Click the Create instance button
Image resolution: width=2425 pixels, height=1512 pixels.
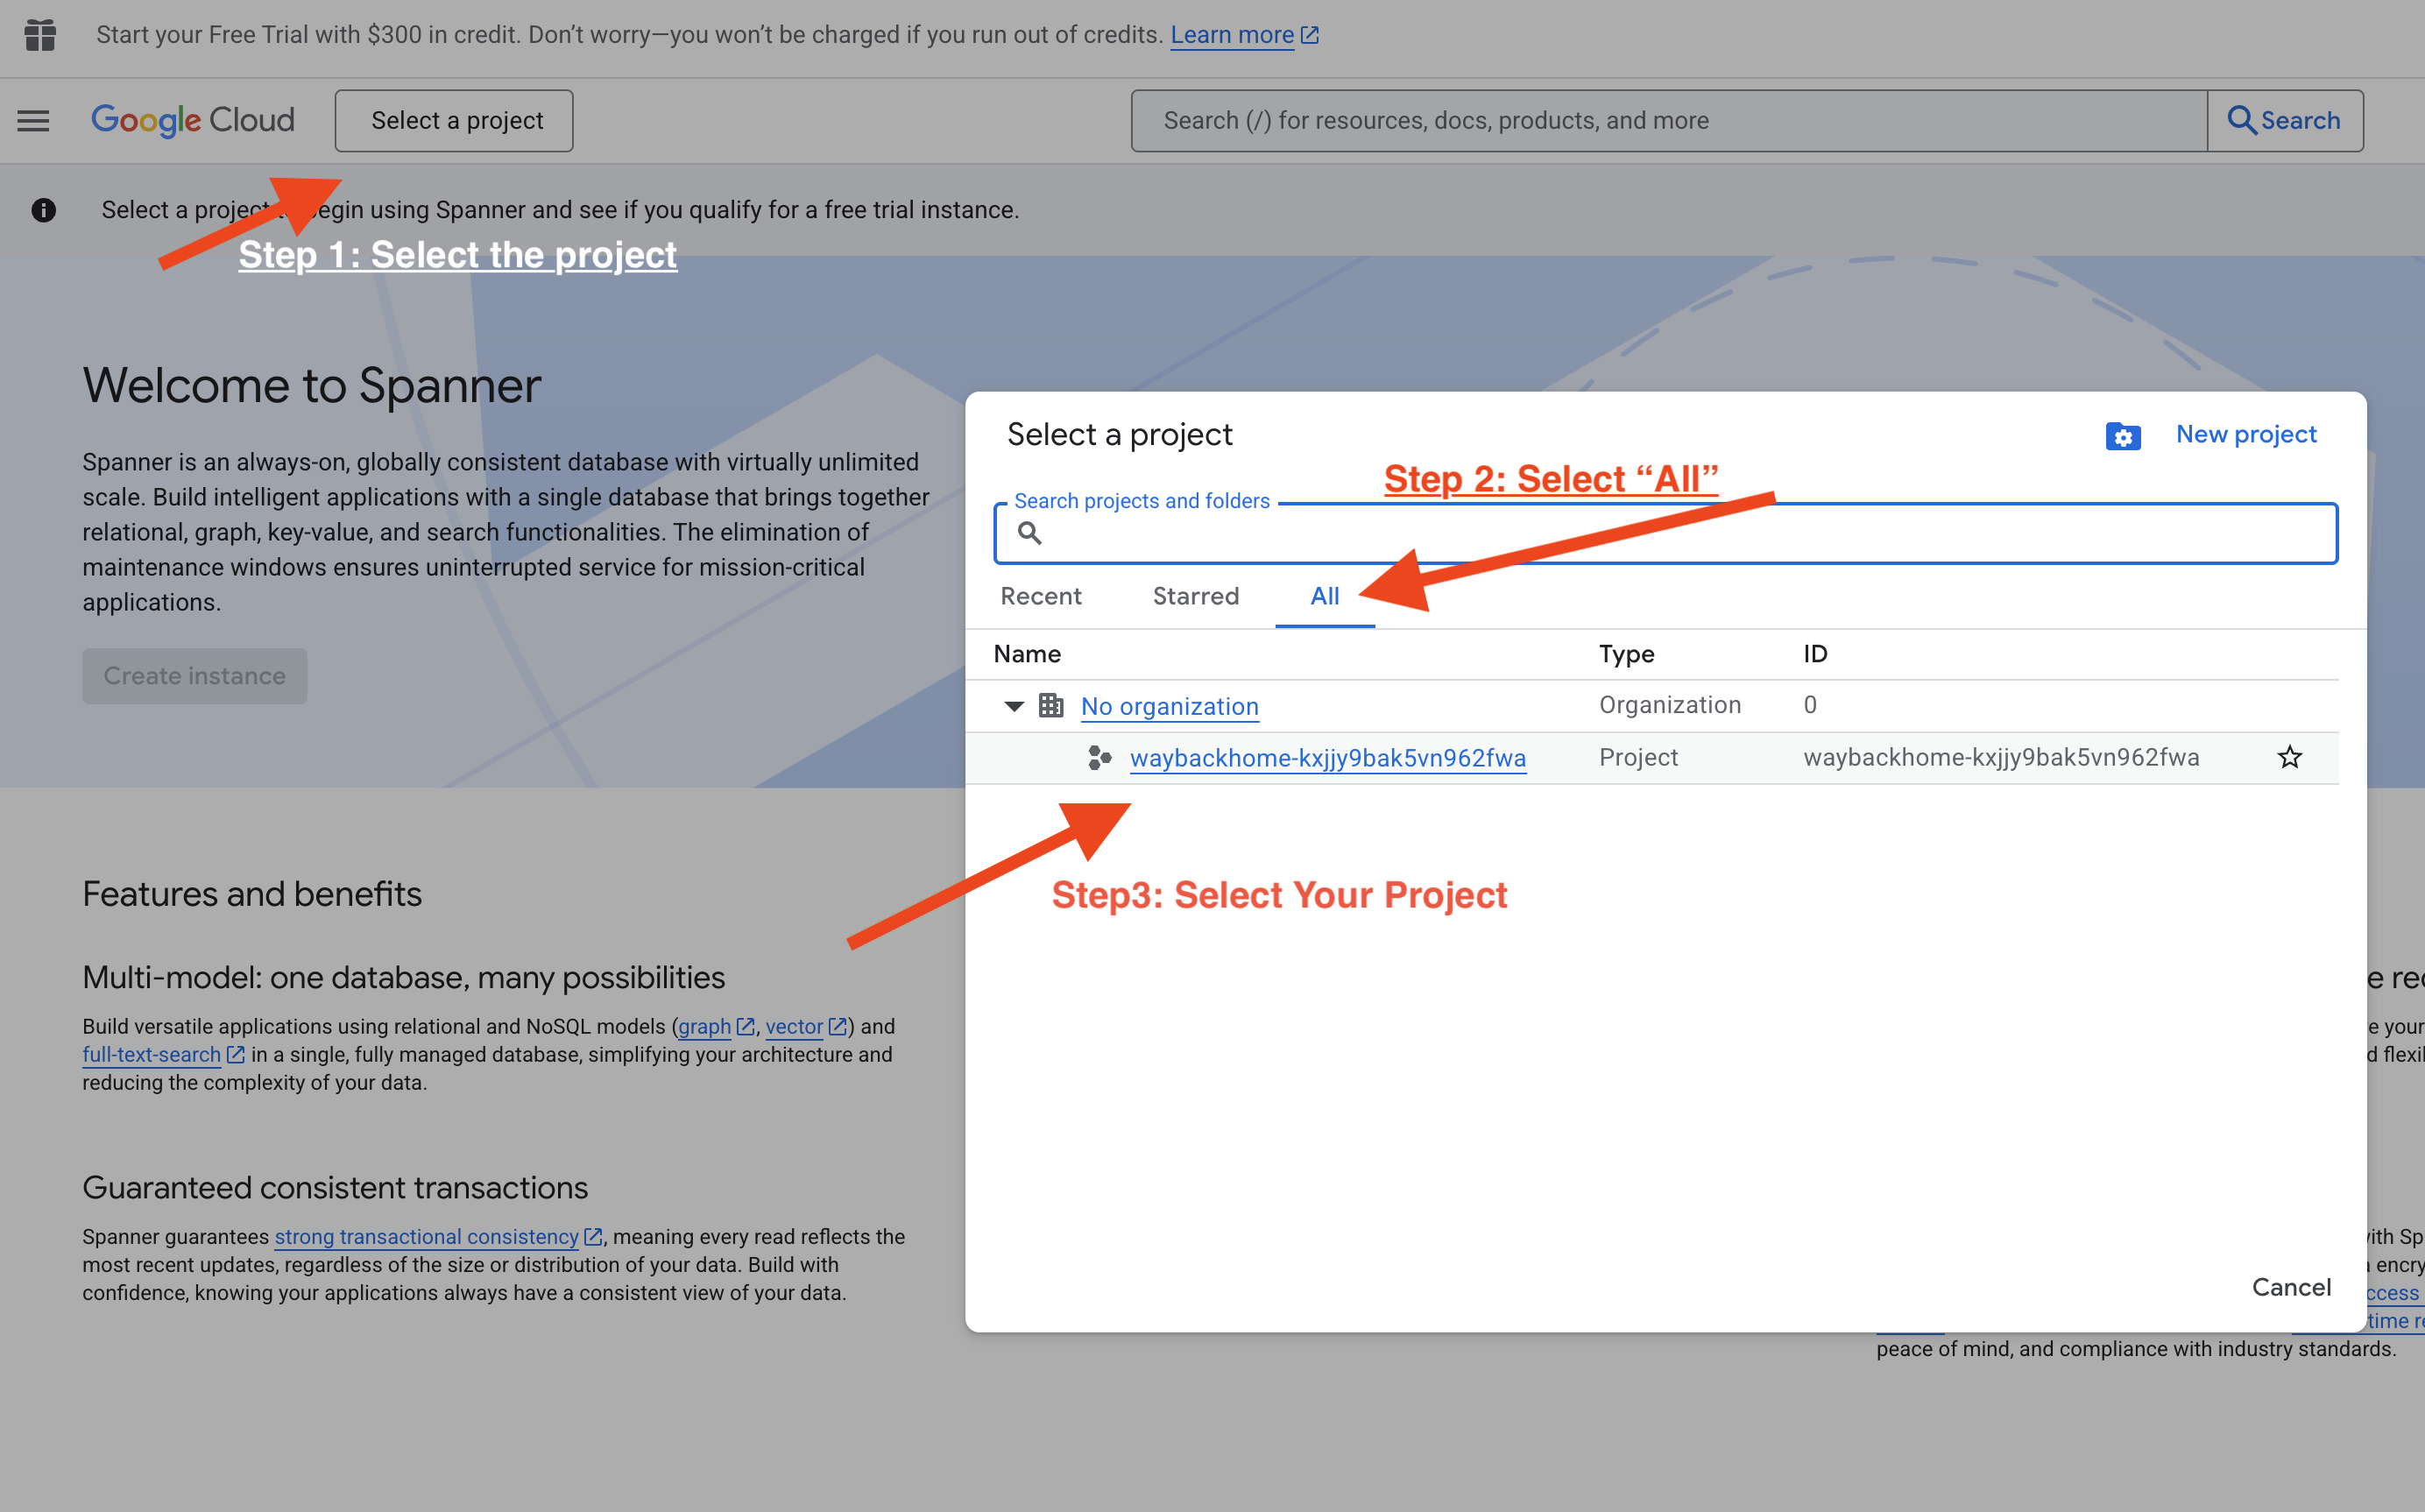coord(194,676)
